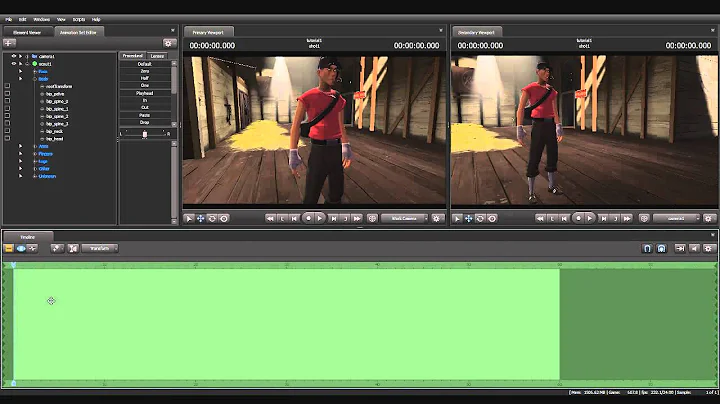Click the timeline frame-range icon beside Transform
This screenshot has width=720, height=404.
click(x=73, y=248)
